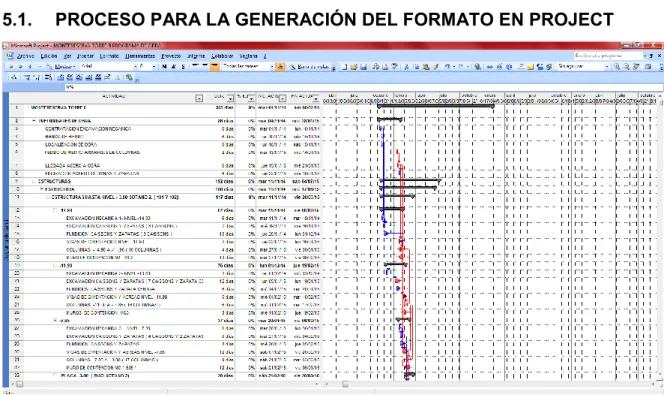Click in the 'Escriba una pregunta' help box
Image resolution: width=664 pixels, height=395 pixels.
(x=608, y=55)
